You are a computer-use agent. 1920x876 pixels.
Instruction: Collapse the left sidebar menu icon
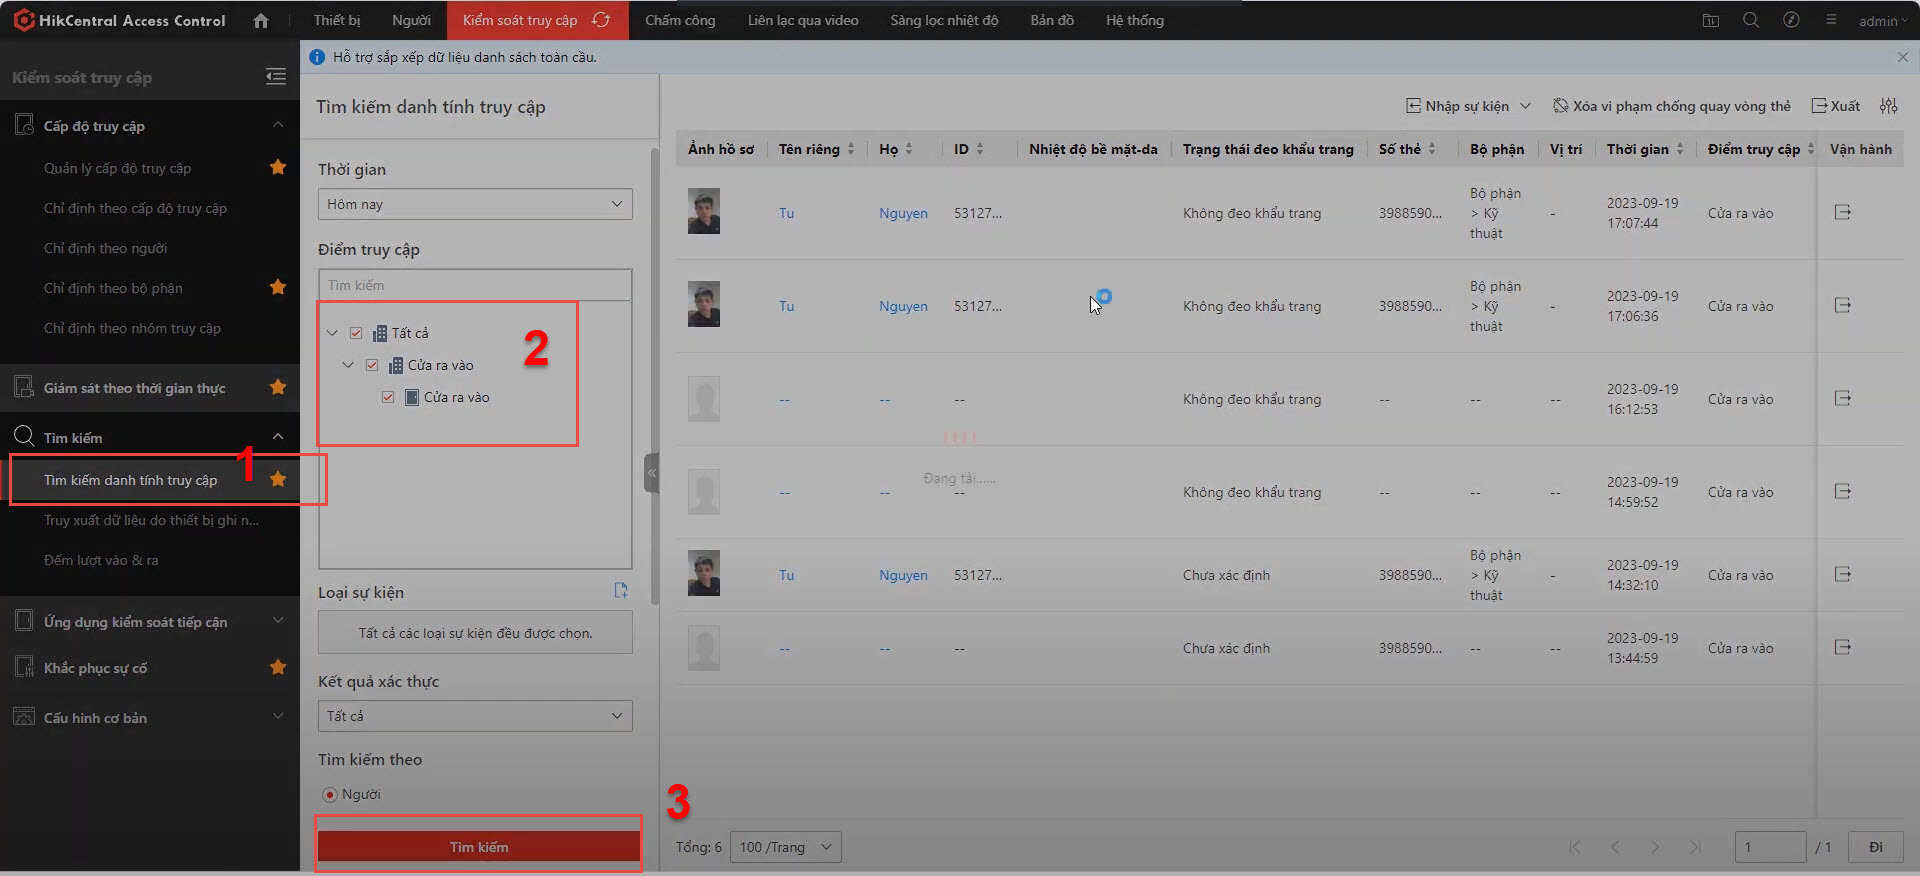(276, 77)
